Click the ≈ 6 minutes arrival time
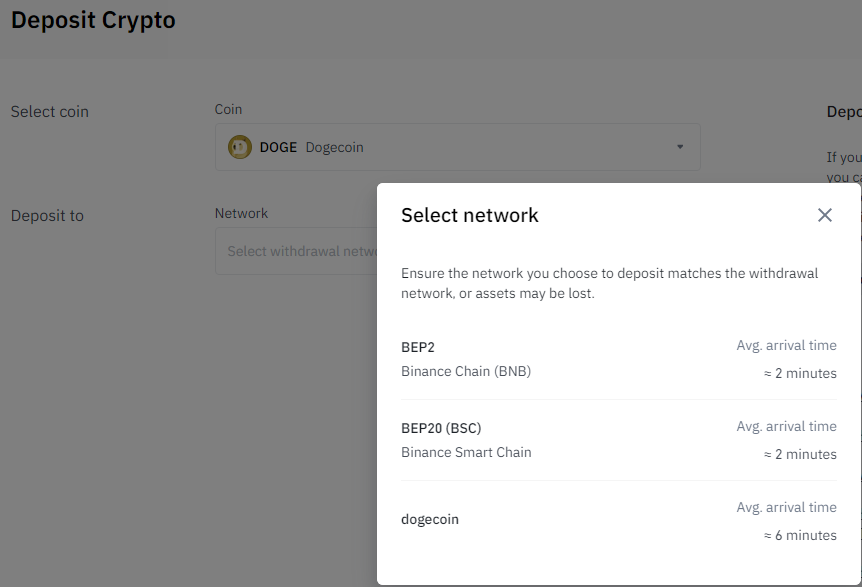The width and height of the screenshot is (862, 587). [800, 535]
